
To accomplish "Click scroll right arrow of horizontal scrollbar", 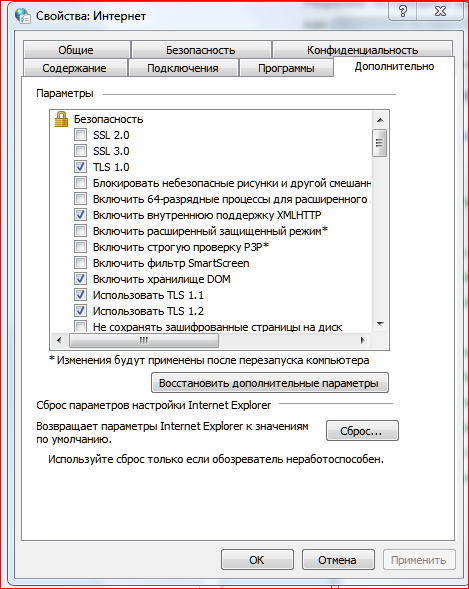I will pyautogui.click(x=362, y=340).
